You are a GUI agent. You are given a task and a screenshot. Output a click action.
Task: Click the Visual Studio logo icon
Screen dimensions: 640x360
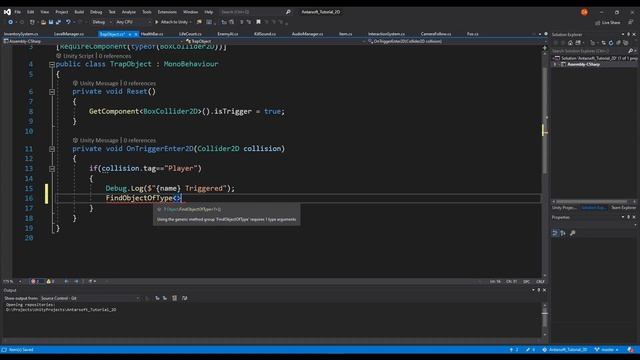[7, 12]
